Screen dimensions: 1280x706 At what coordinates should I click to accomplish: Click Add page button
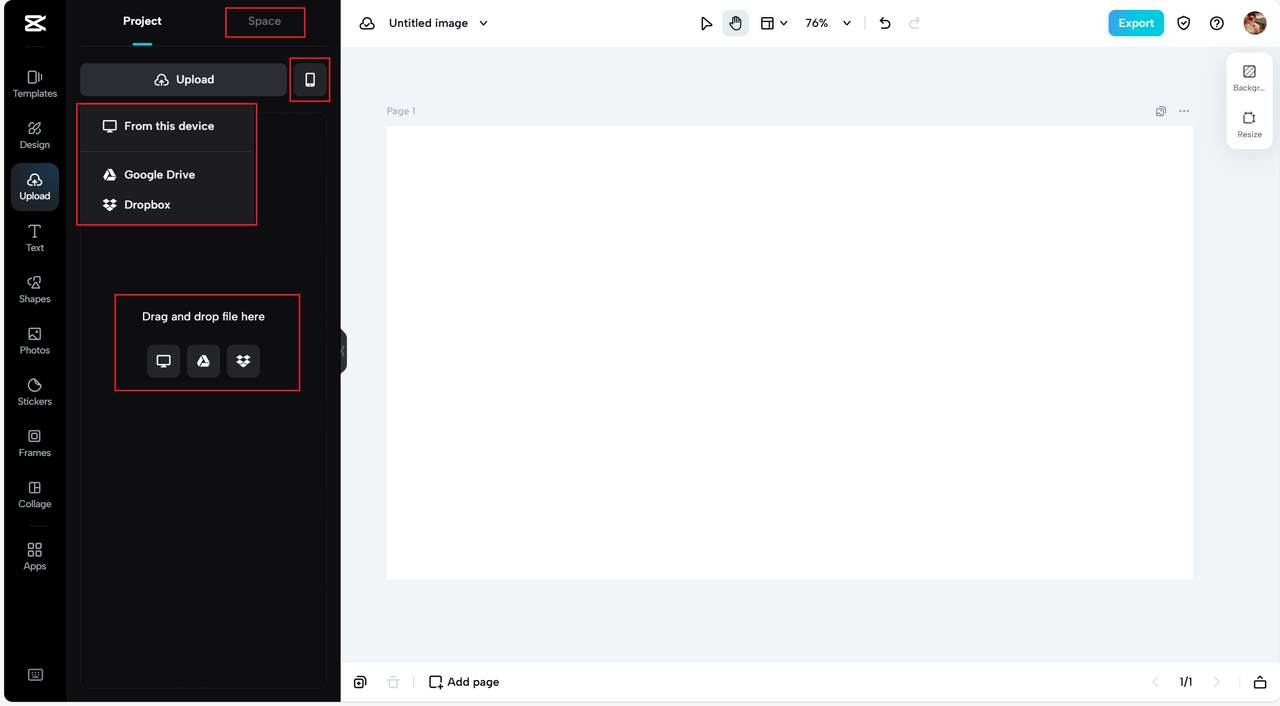(x=464, y=682)
